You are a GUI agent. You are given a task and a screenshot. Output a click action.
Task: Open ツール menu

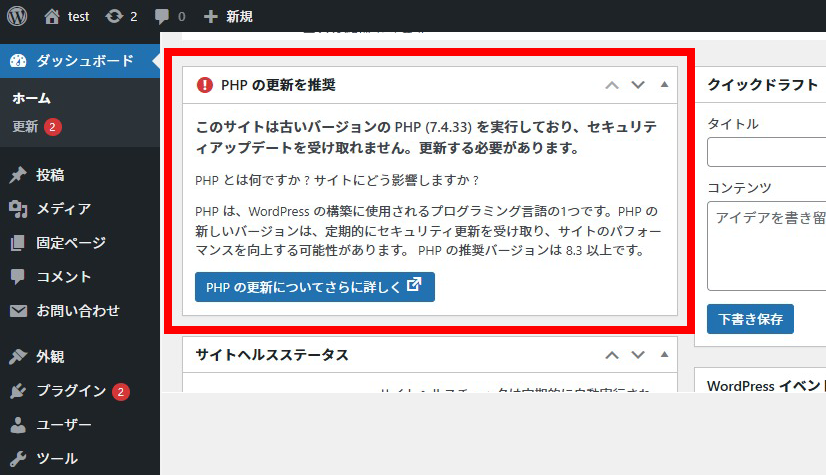80,459
